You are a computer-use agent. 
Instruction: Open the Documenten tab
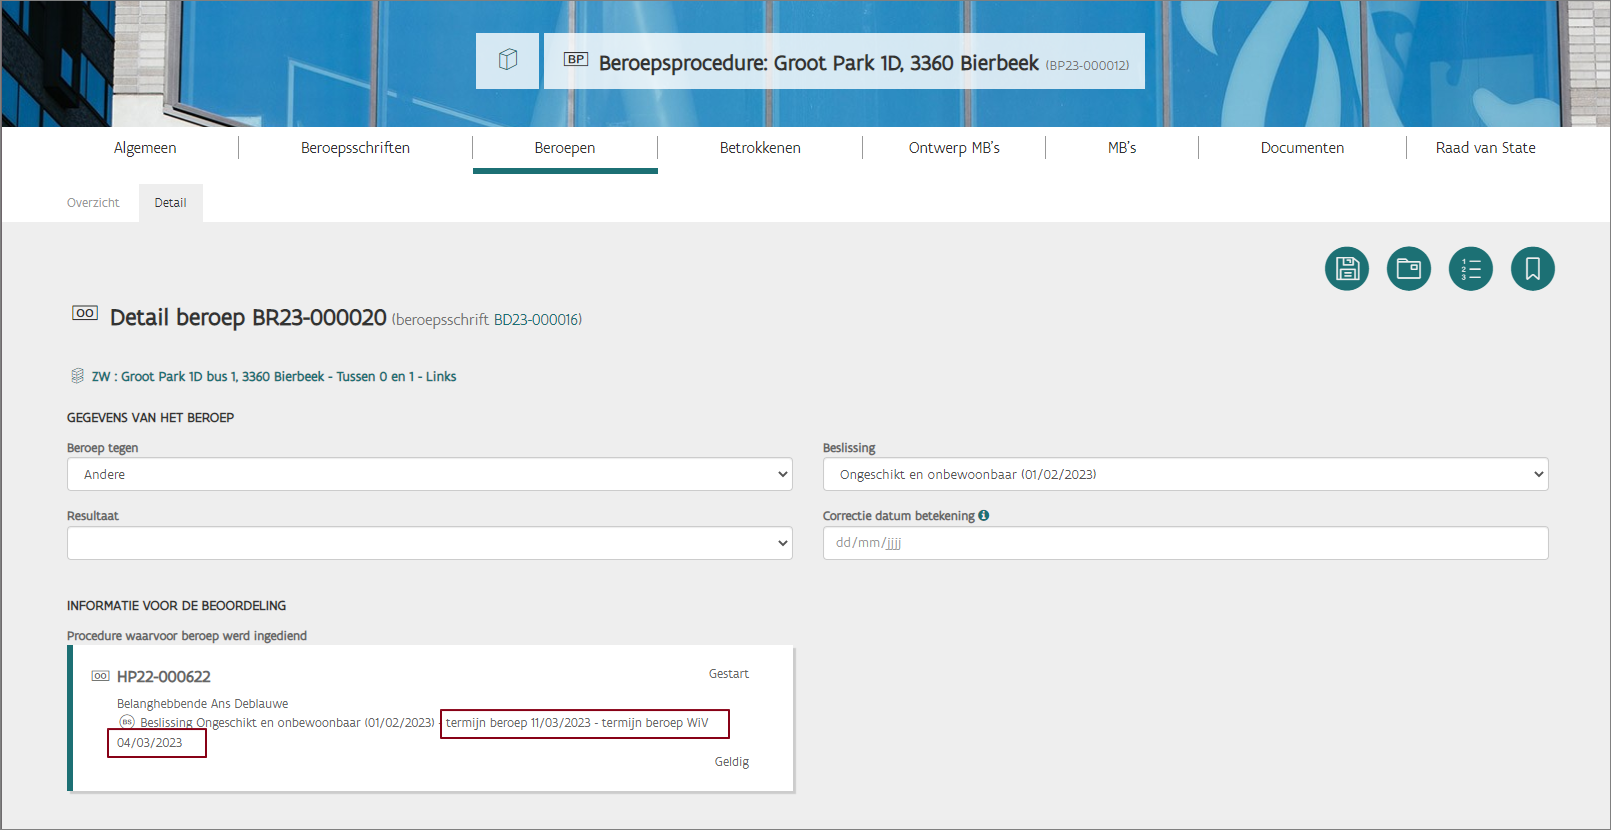pyautogui.click(x=1302, y=148)
